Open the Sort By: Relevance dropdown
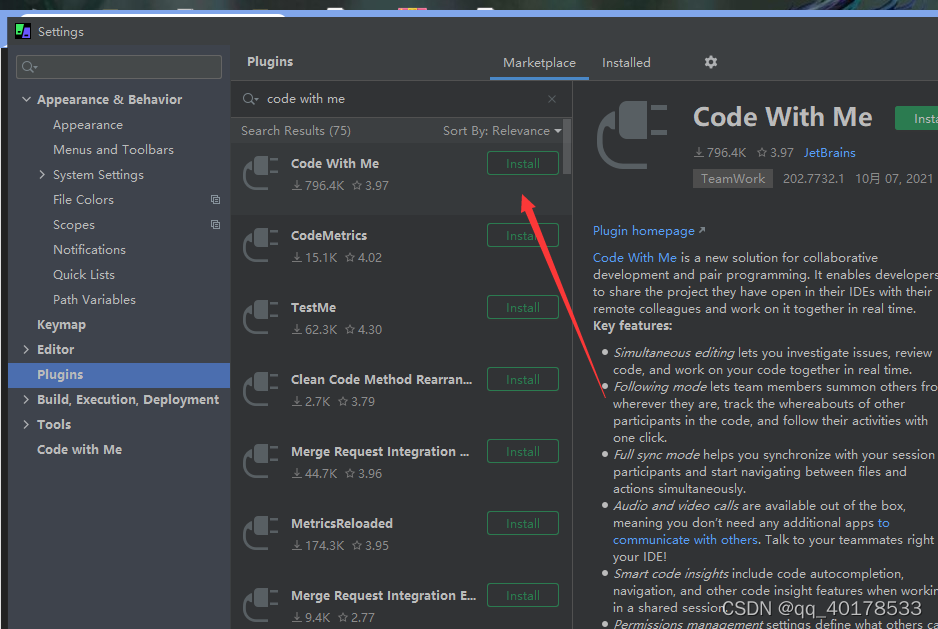Viewport: 938px width, 629px height. coord(502,130)
